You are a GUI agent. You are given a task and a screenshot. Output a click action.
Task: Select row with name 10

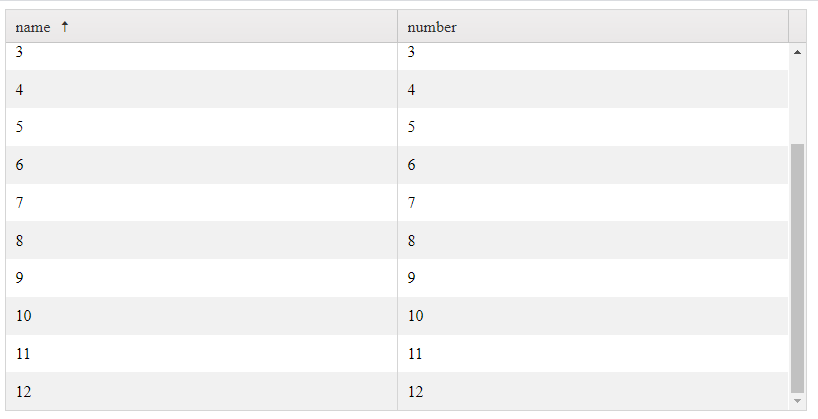[200, 316]
